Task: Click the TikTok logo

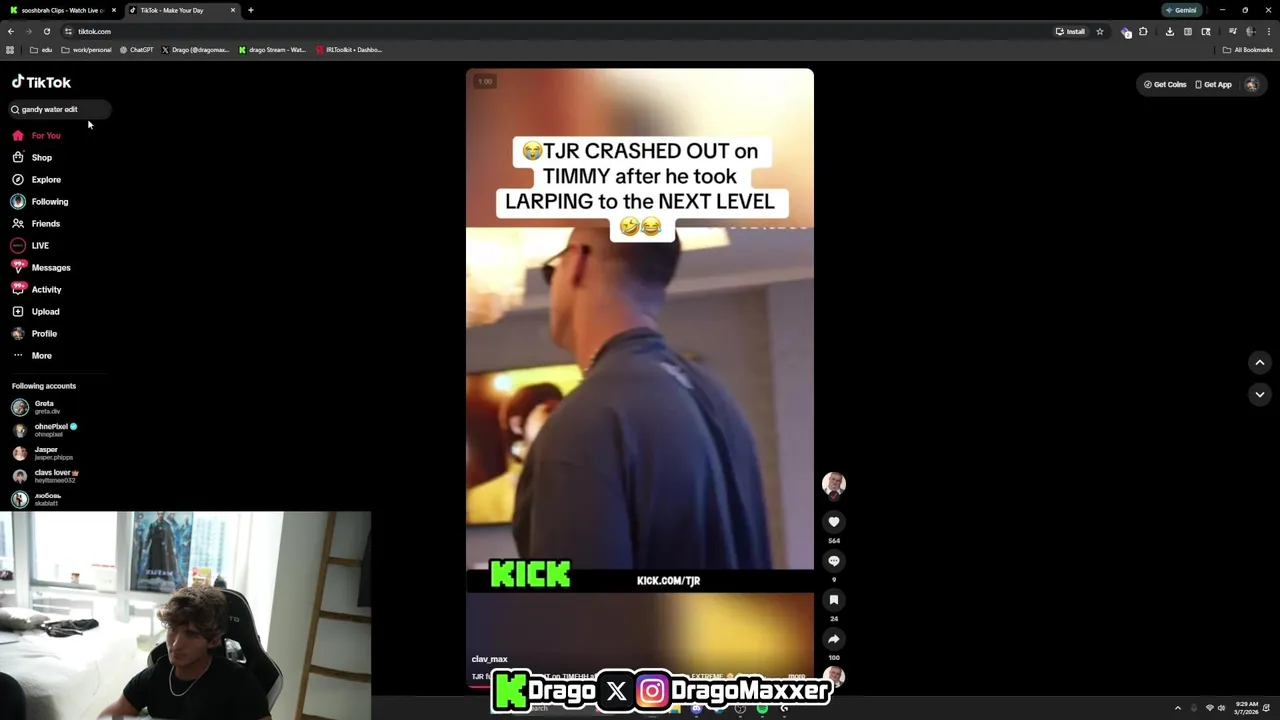Action: click(41, 82)
